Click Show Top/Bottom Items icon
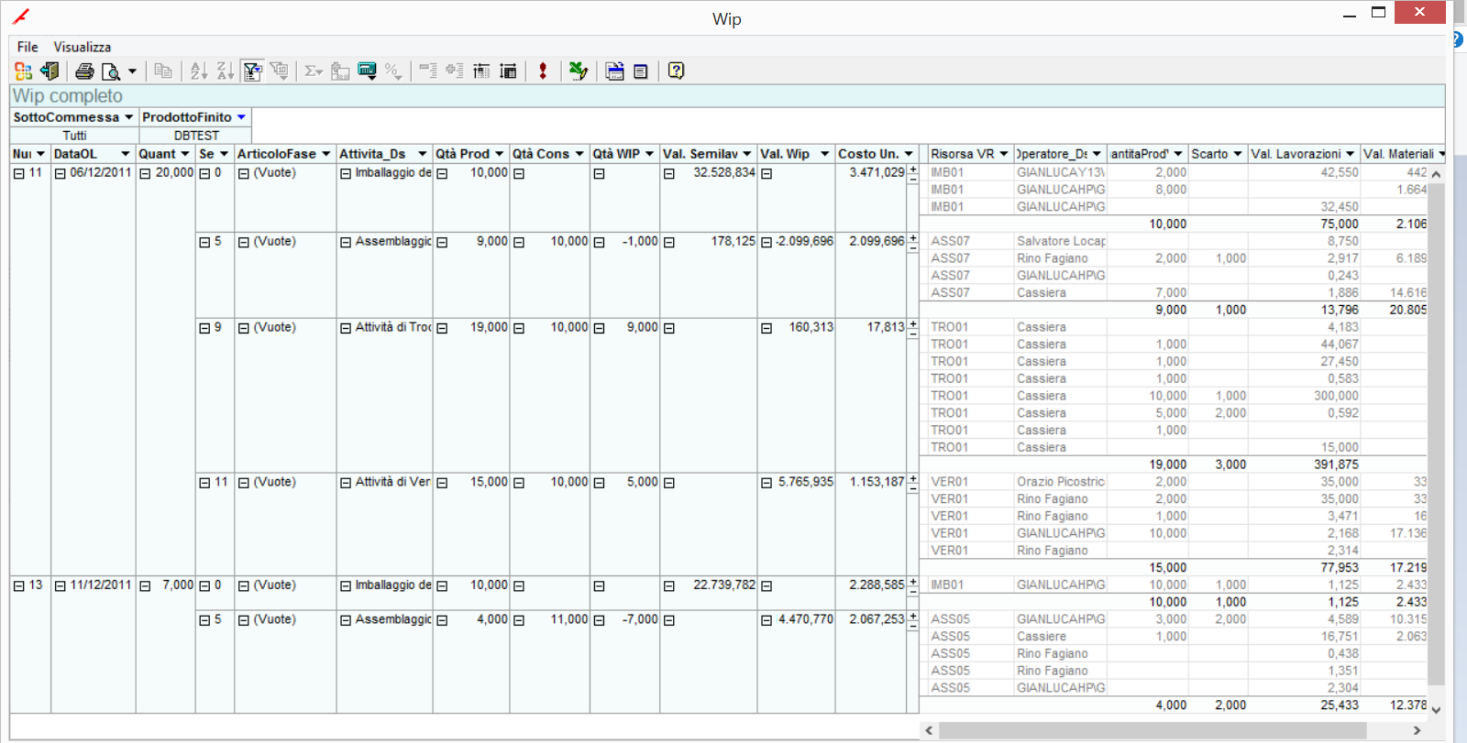 [279, 71]
